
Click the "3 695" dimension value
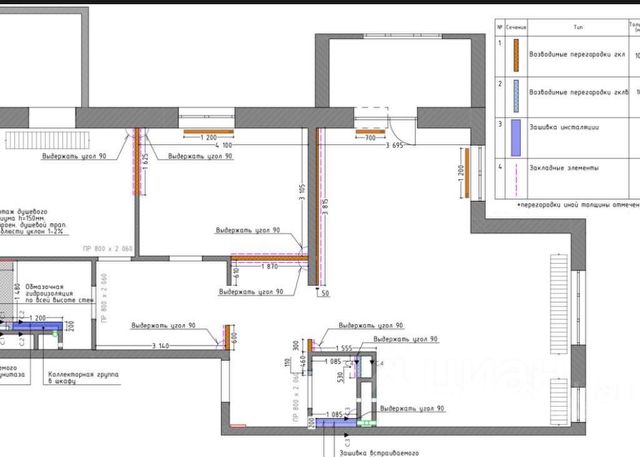coord(394,145)
